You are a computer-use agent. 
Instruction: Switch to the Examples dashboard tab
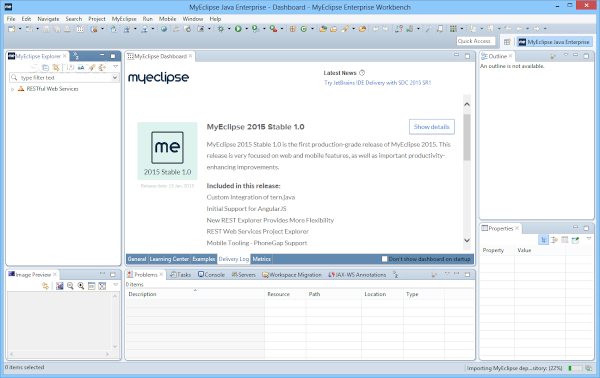[204, 259]
